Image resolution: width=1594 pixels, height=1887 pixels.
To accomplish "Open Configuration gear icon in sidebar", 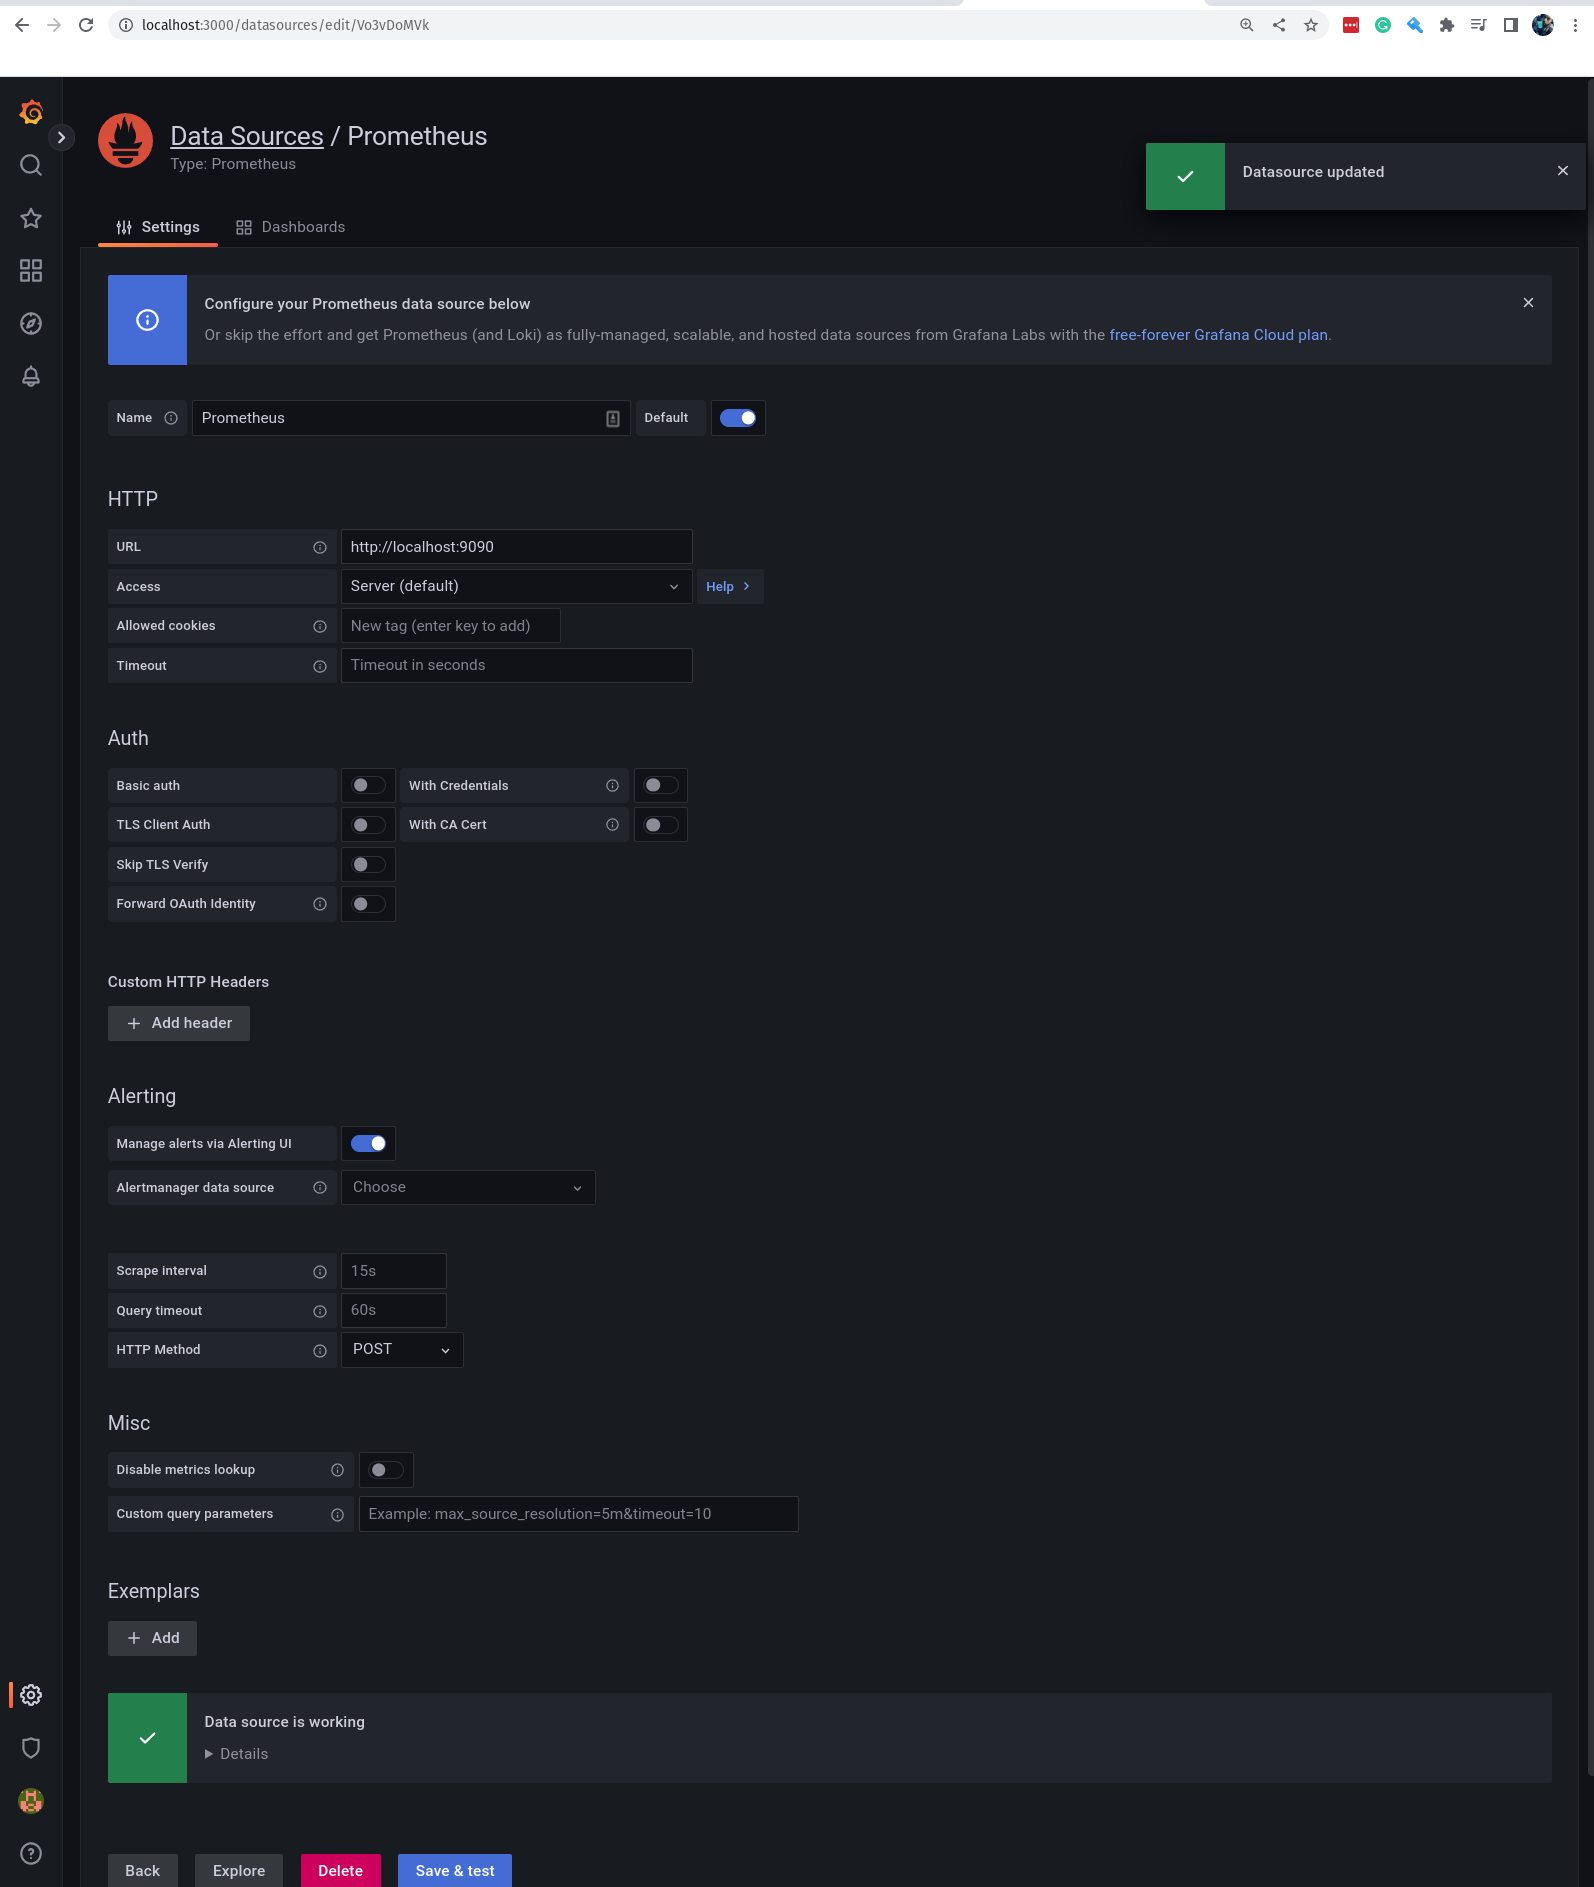I will pyautogui.click(x=31, y=1695).
